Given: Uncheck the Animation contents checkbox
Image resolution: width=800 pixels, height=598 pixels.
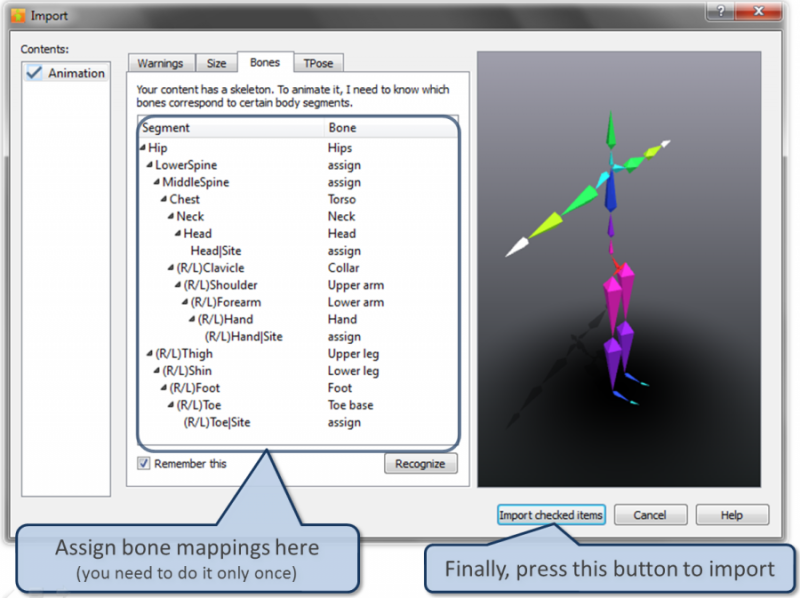Looking at the screenshot, I should (x=34, y=73).
